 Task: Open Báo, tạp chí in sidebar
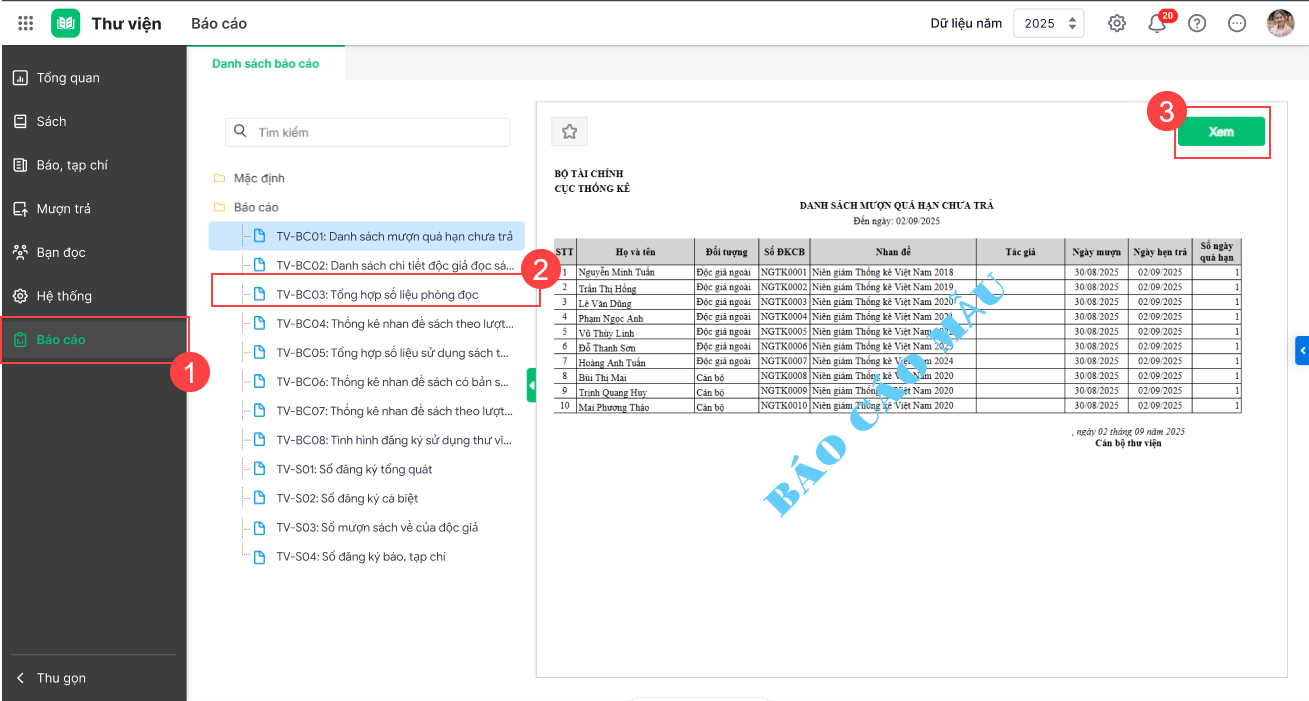(x=93, y=165)
